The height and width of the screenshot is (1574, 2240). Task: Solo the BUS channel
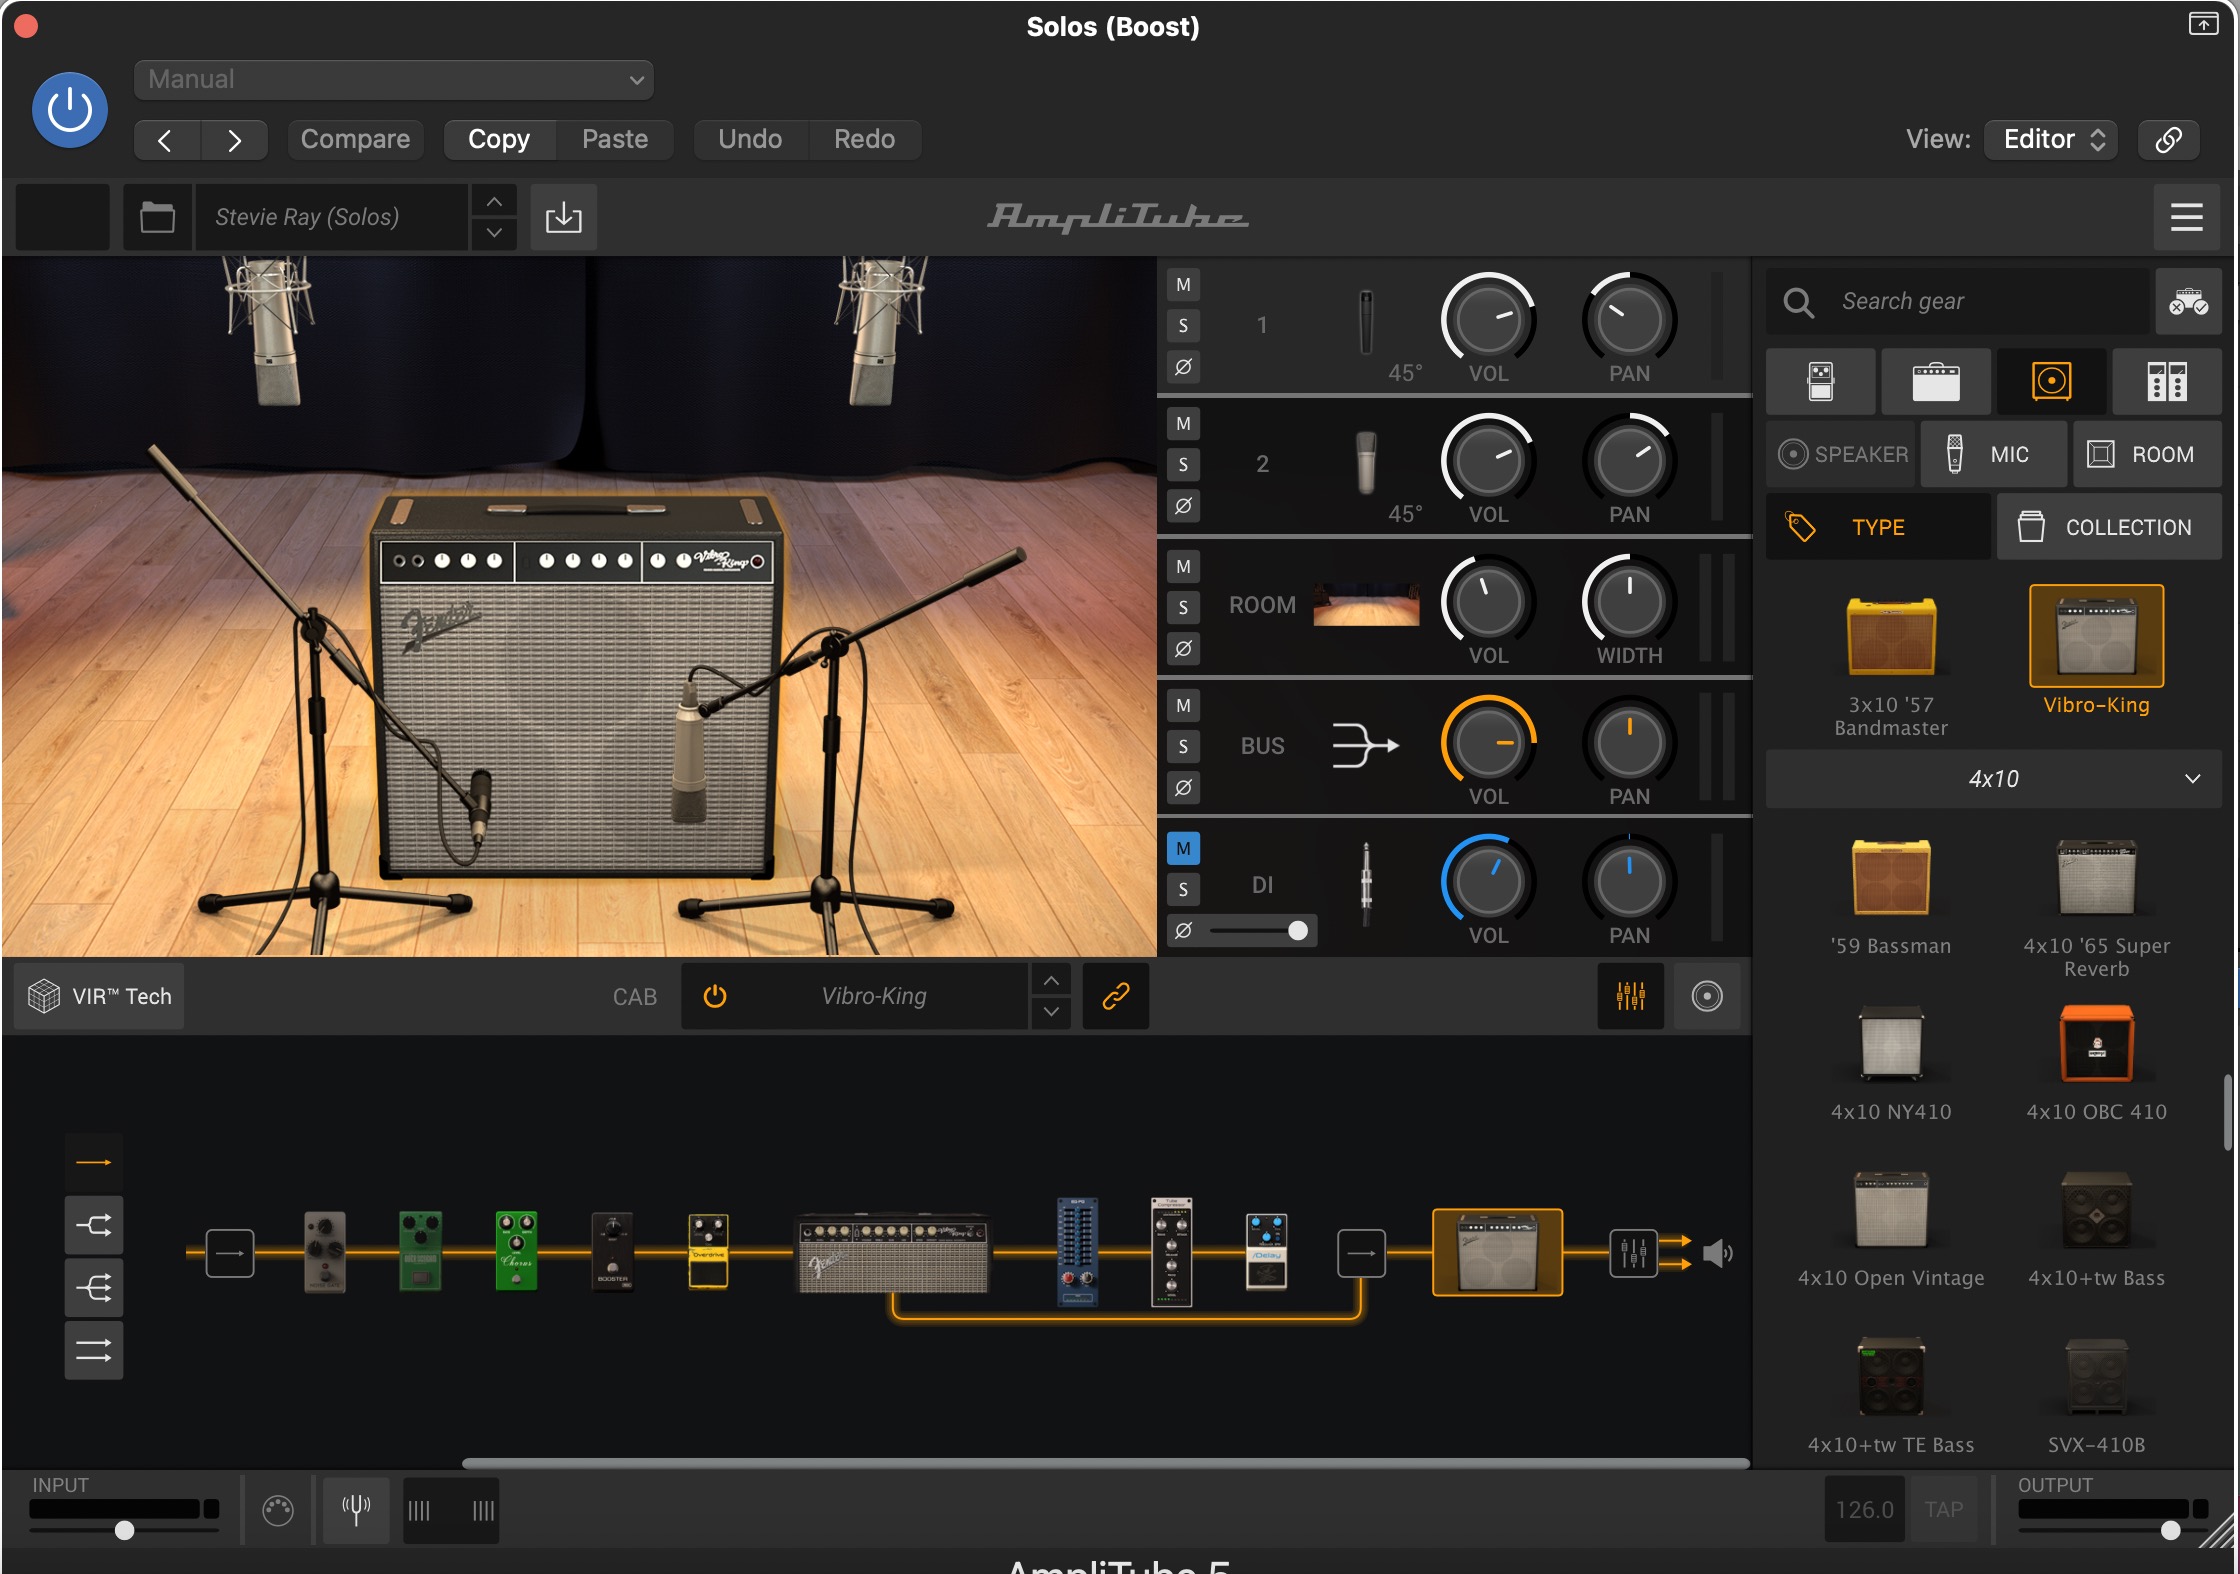1183,747
